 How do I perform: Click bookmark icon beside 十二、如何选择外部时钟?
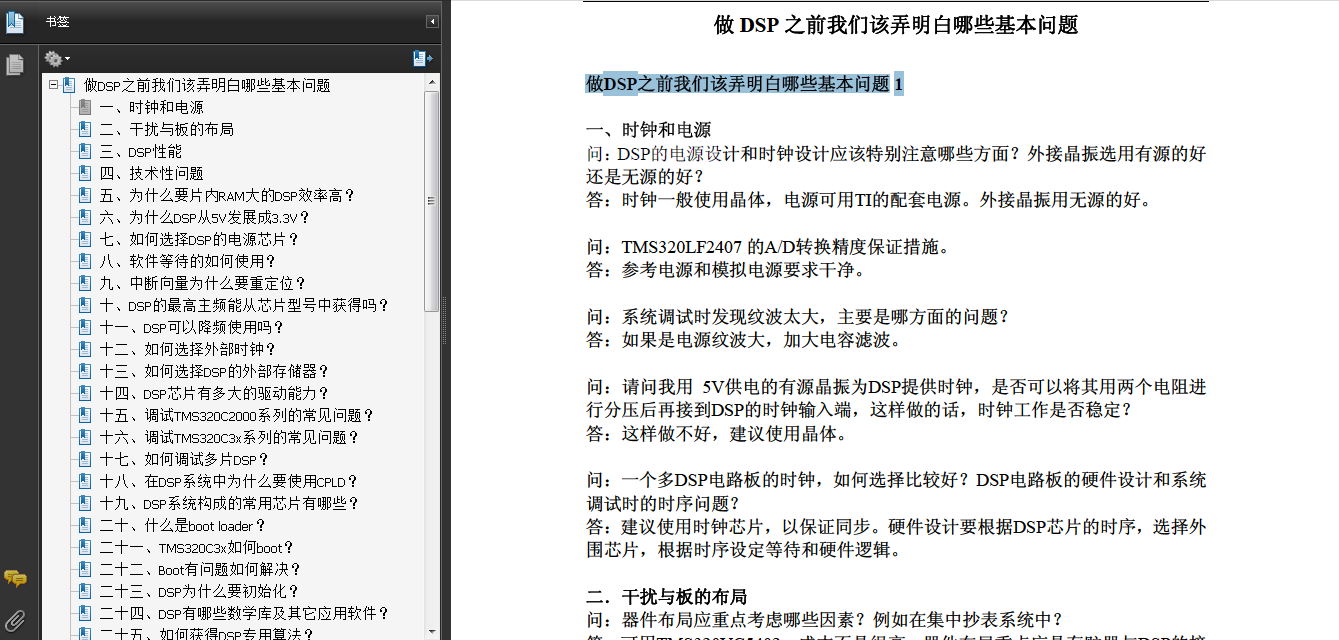[x=85, y=349]
